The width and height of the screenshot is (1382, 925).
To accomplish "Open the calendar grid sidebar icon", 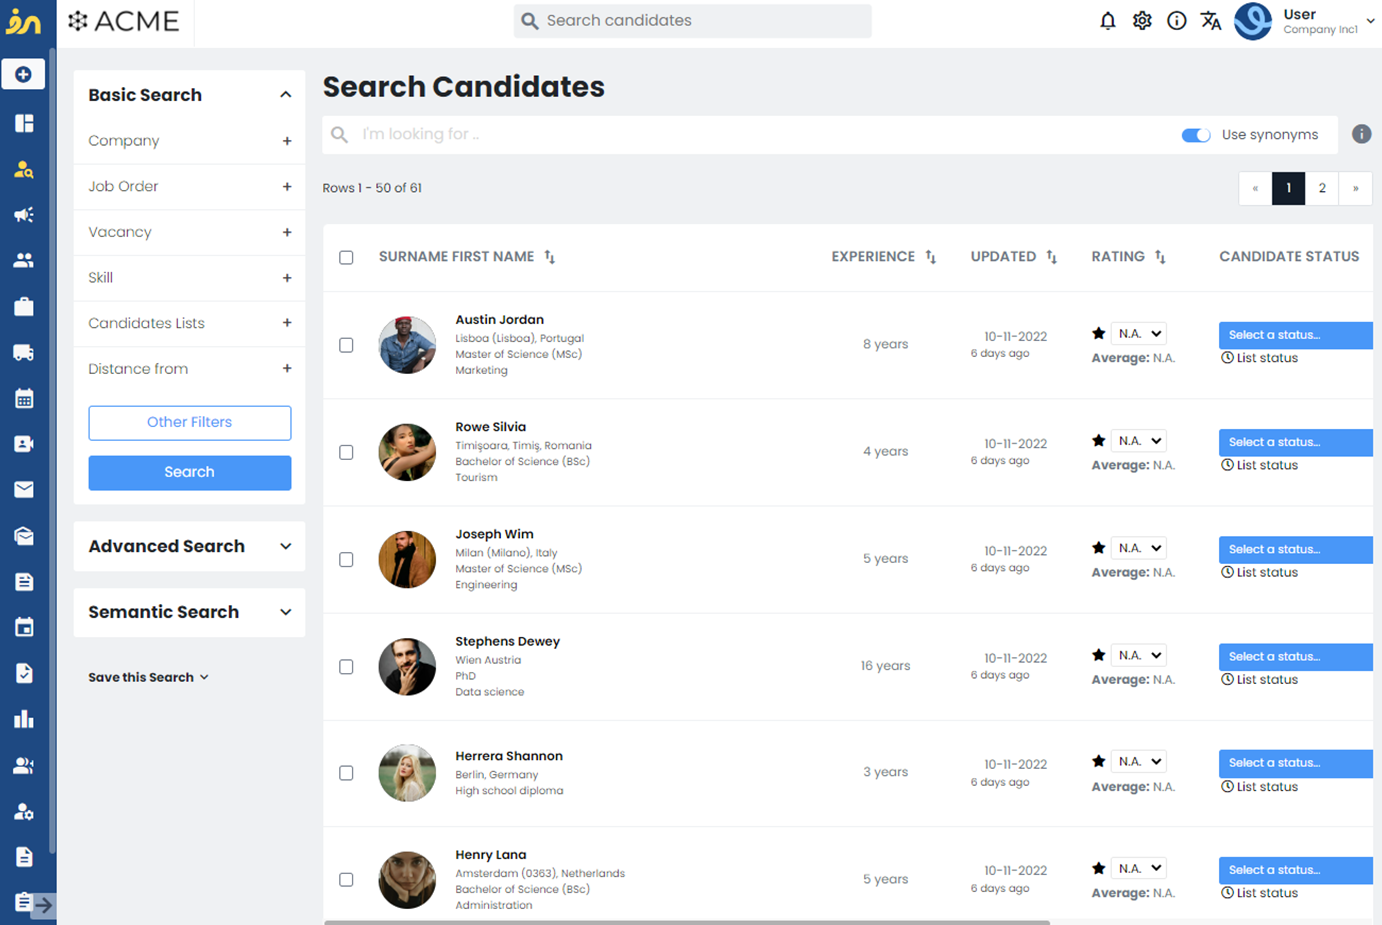I will [x=24, y=398].
